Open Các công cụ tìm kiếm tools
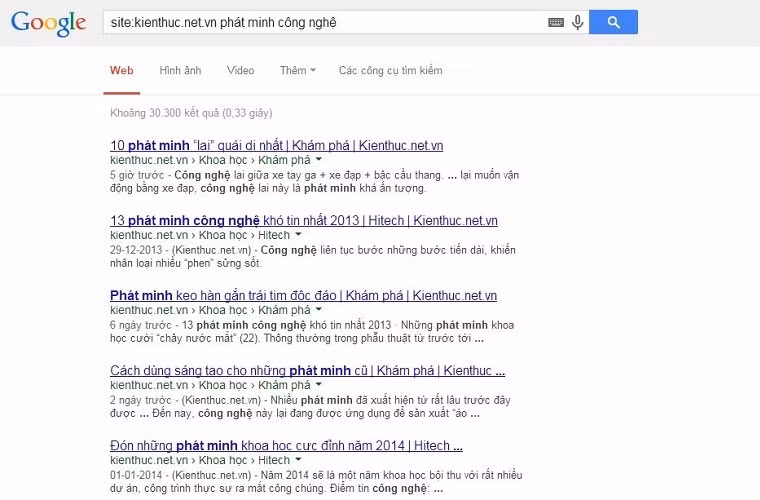Screen dimensions: 760x500 tap(391, 70)
